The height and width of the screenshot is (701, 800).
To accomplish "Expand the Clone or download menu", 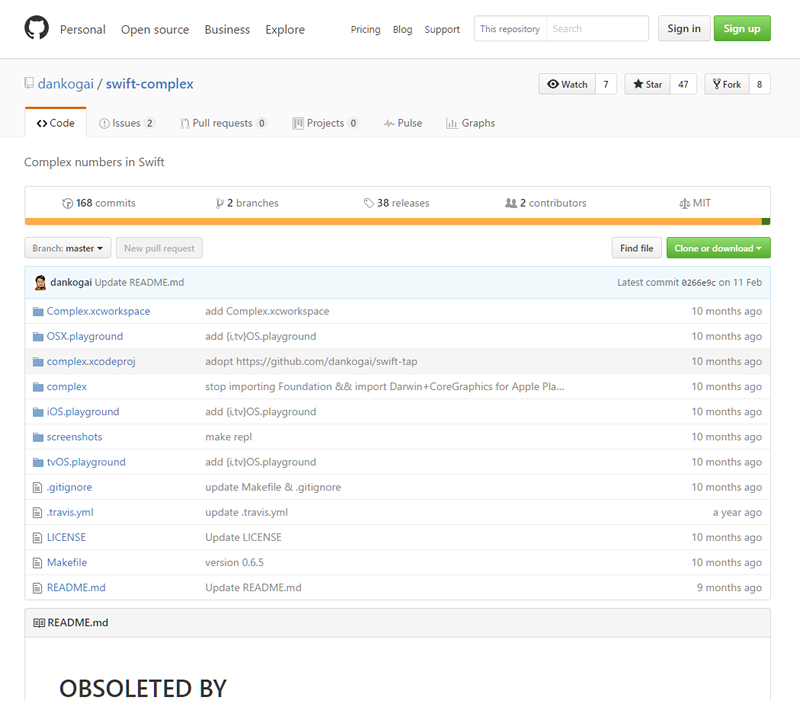I will (718, 248).
